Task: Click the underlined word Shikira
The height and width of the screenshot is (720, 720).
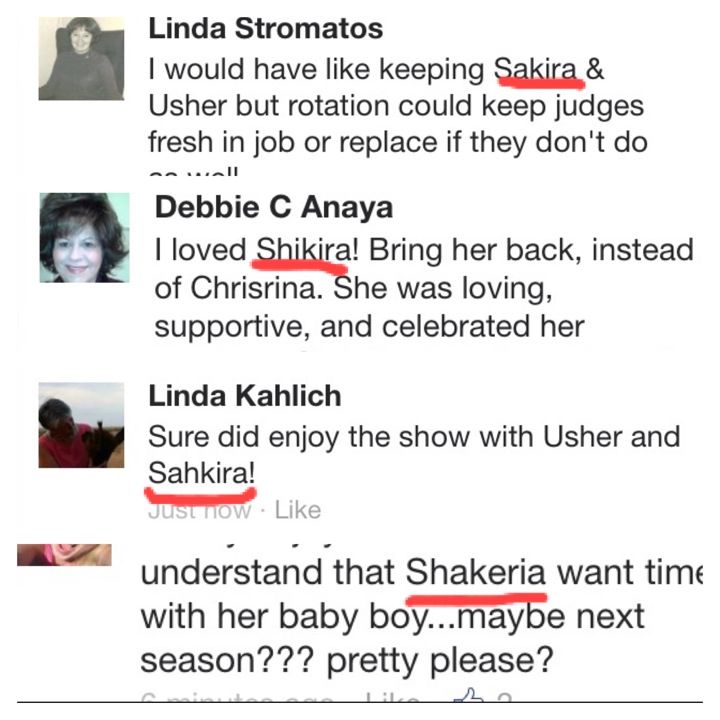Action: (302, 250)
